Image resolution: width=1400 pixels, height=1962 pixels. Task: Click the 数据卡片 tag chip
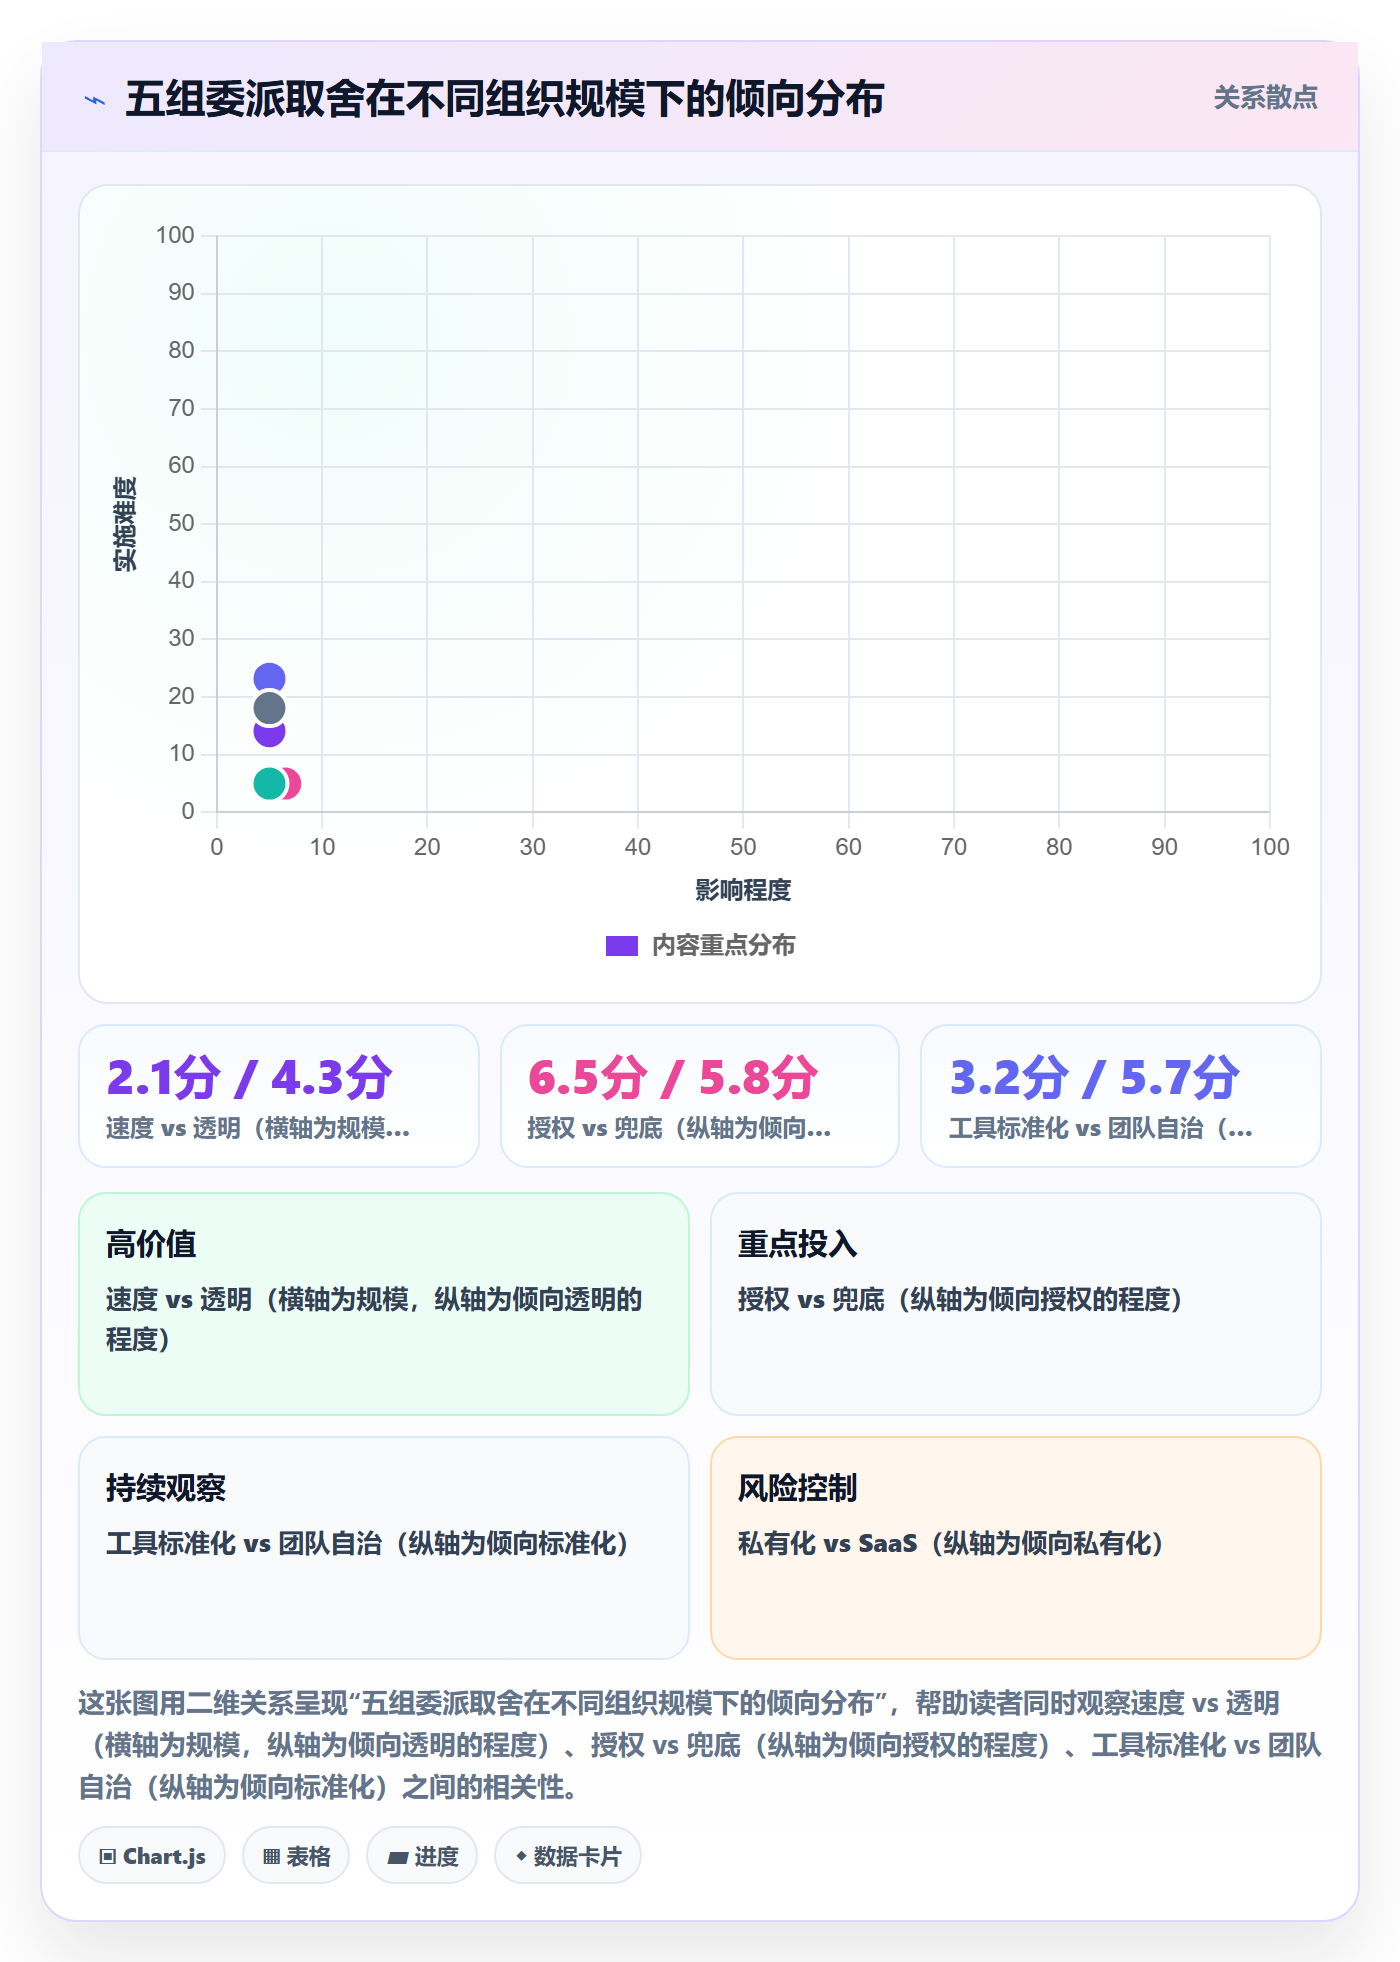pyautogui.click(x=568, y=1856)
